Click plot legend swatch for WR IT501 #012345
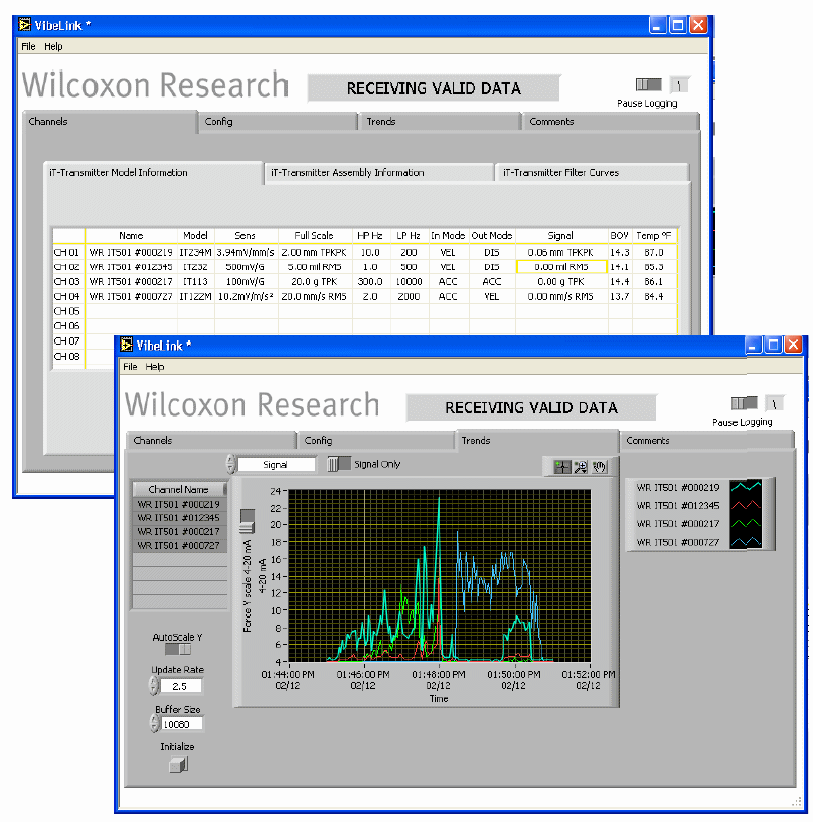 [752, 505]
